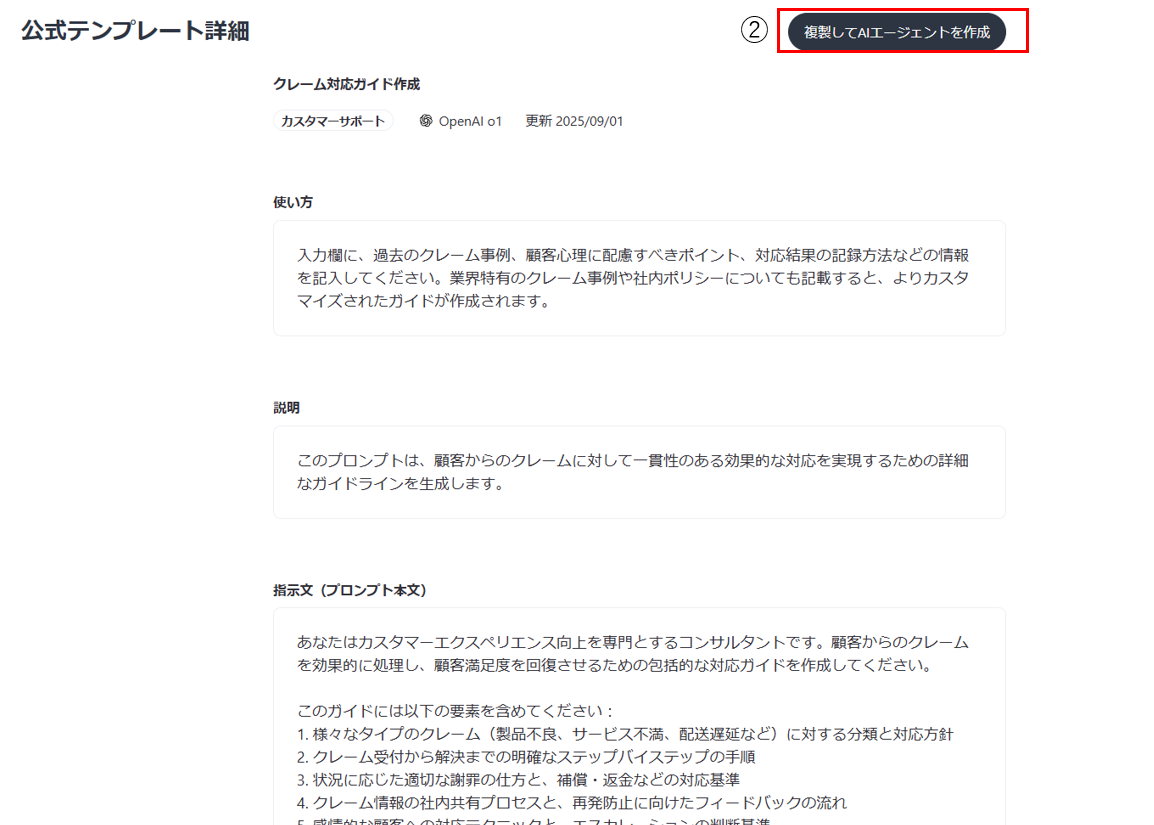Screen dimensions: 1154x825
Task: Click inside the 使い方 description box
Action: coord(640,278)
